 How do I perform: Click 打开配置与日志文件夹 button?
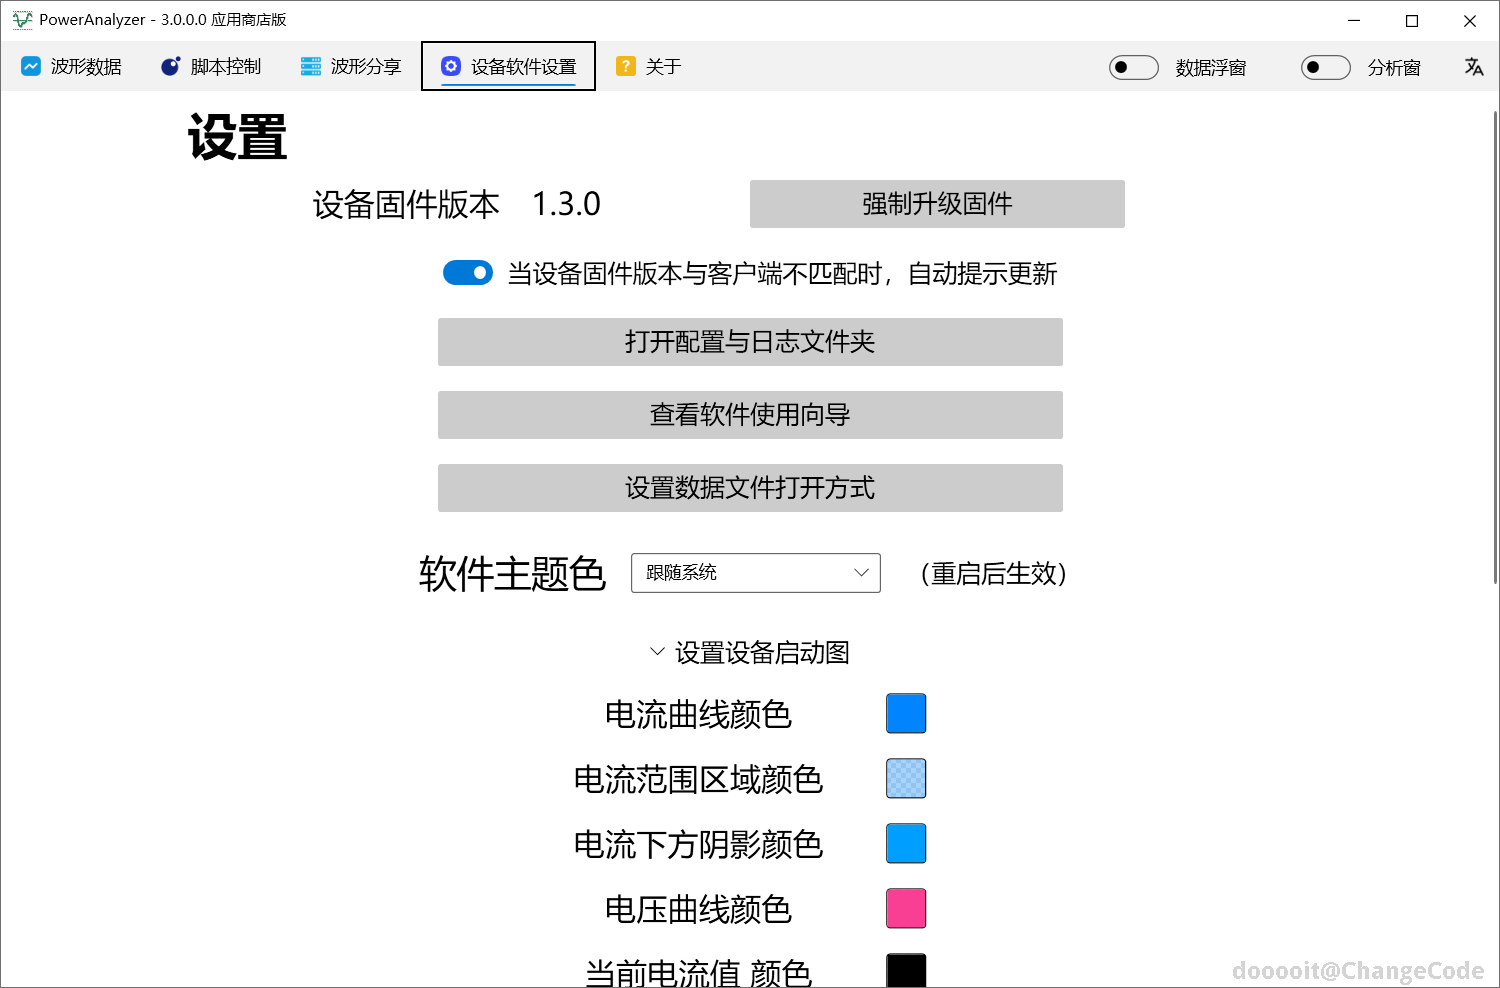point(749,342)
